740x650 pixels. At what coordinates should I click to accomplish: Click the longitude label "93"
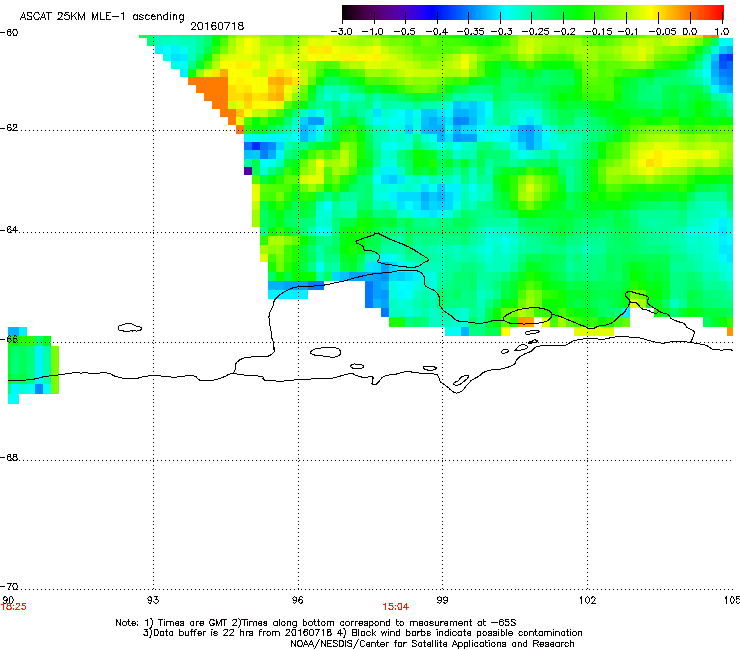pyautogui.click(x=153, y=600)
